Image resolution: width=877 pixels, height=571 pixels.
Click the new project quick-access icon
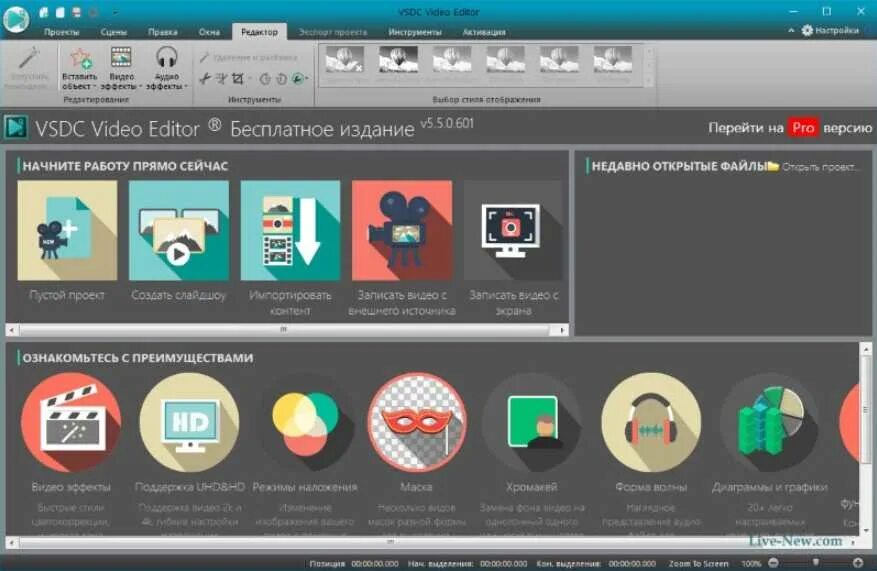[x=44, y=12]
